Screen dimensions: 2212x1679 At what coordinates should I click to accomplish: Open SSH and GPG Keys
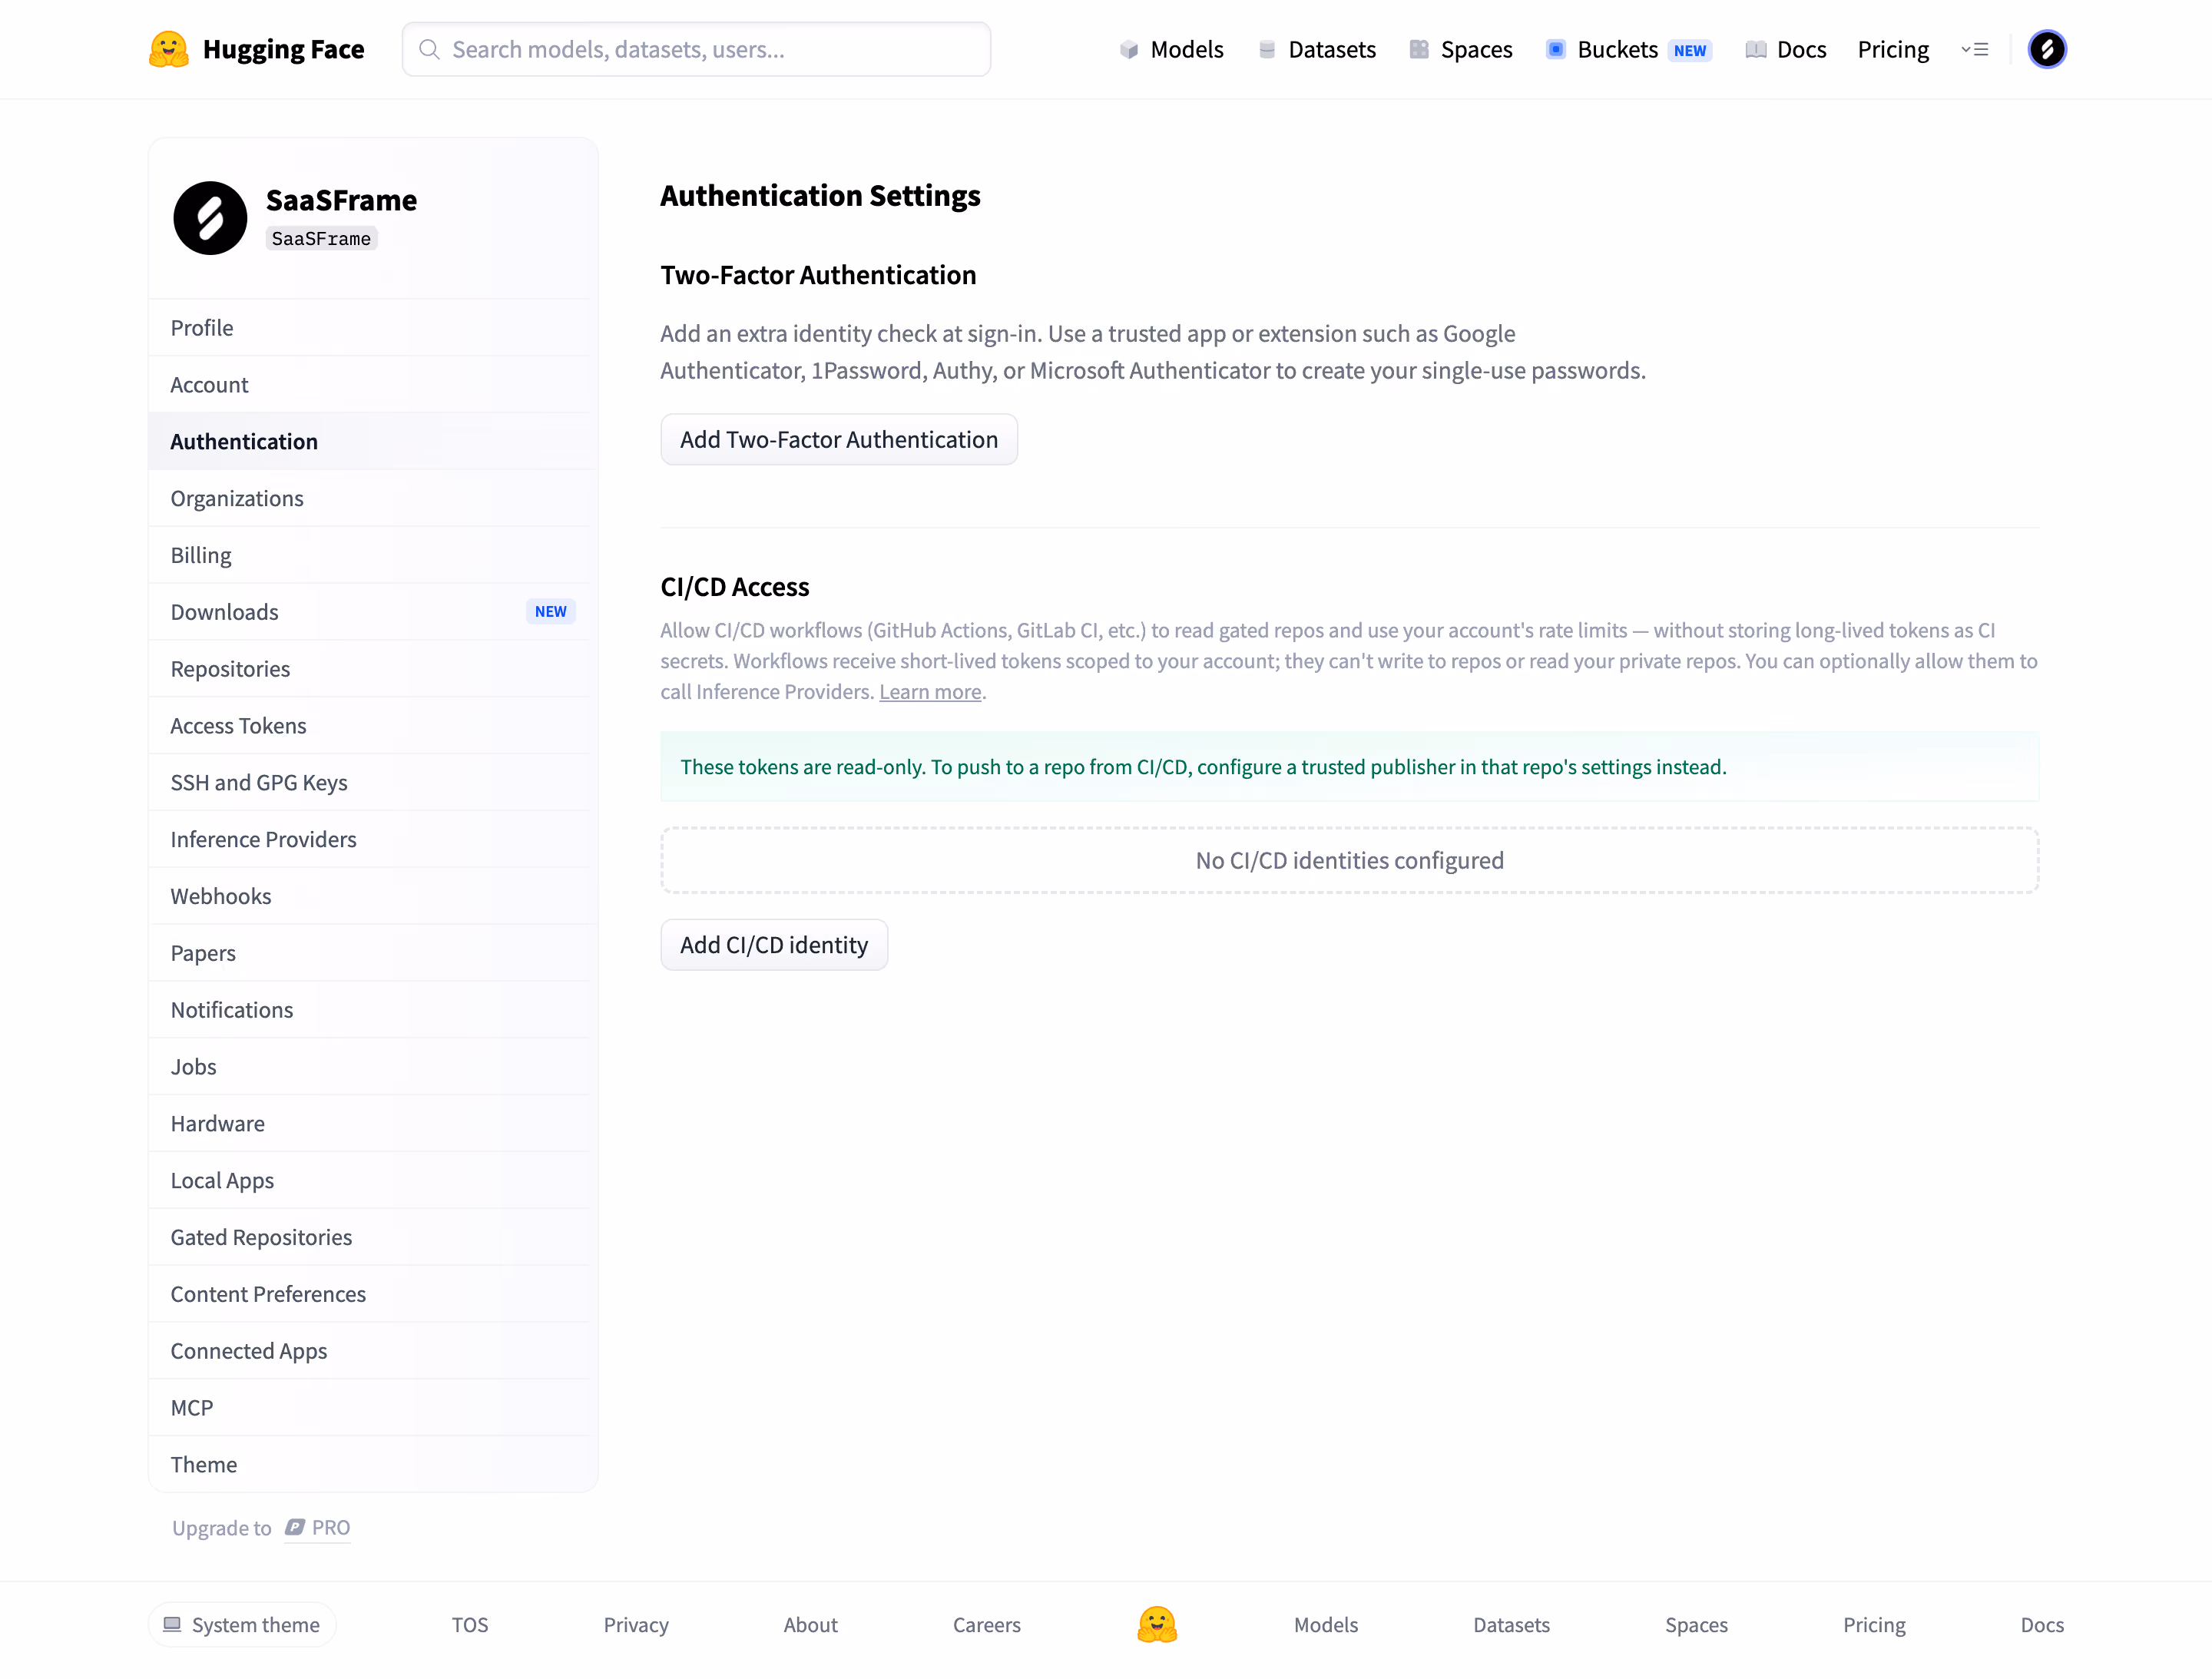click(373, 782)
